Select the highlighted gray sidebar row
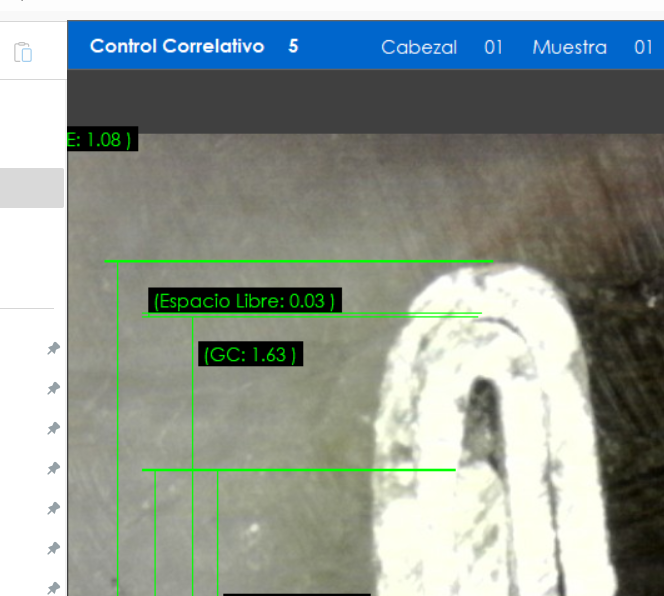664x596 pixels. coord(32,188)
